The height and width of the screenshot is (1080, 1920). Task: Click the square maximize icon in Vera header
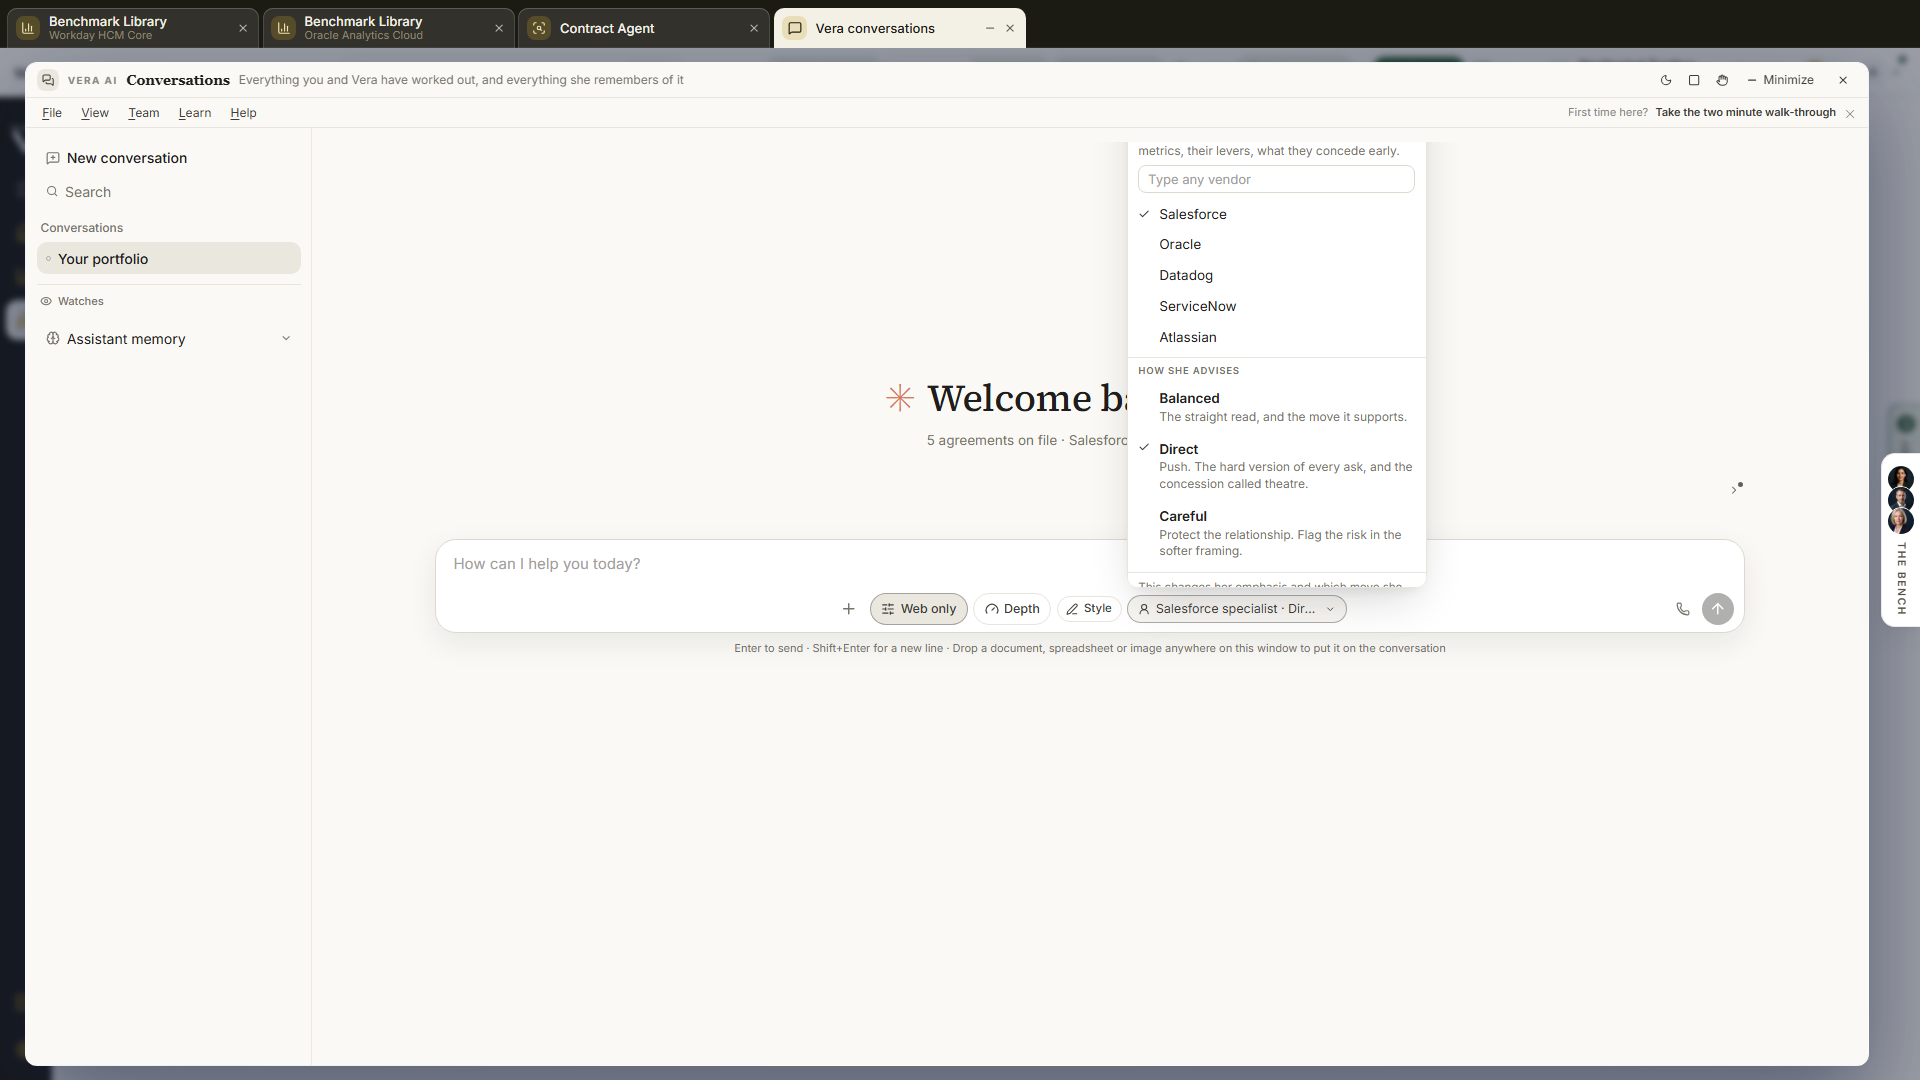point(1694,80)
